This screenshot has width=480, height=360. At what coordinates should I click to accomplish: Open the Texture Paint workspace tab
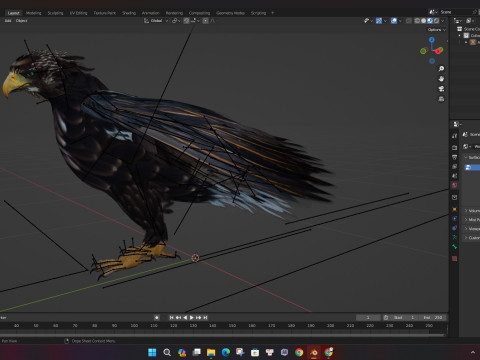(105, 13)
